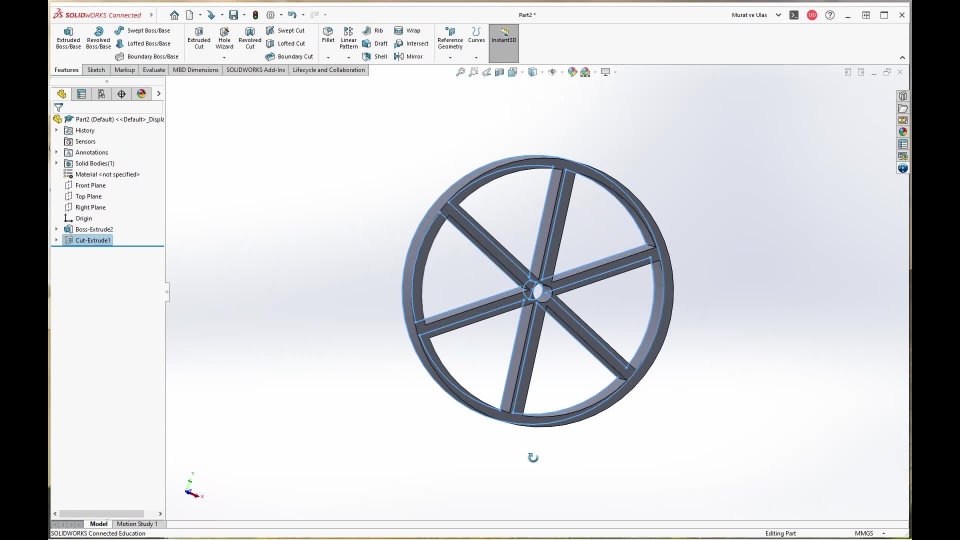Expand the History tree node

[x=56, y=130]
